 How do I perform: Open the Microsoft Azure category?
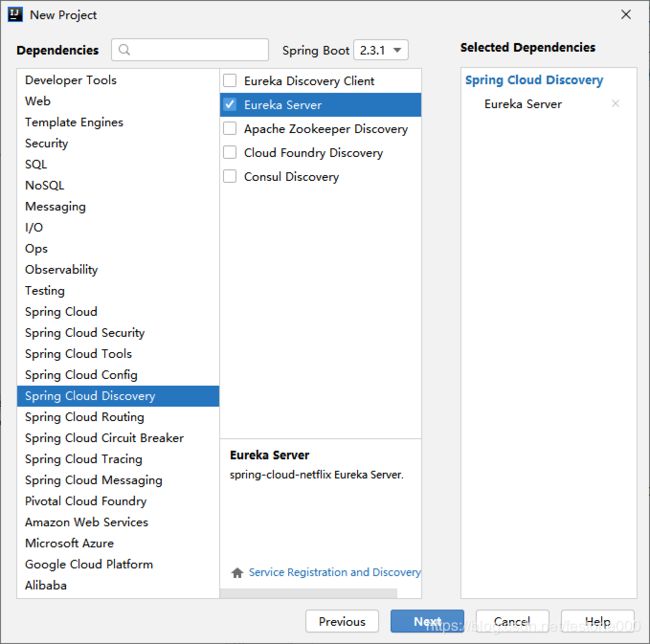(x=118, y=543)
